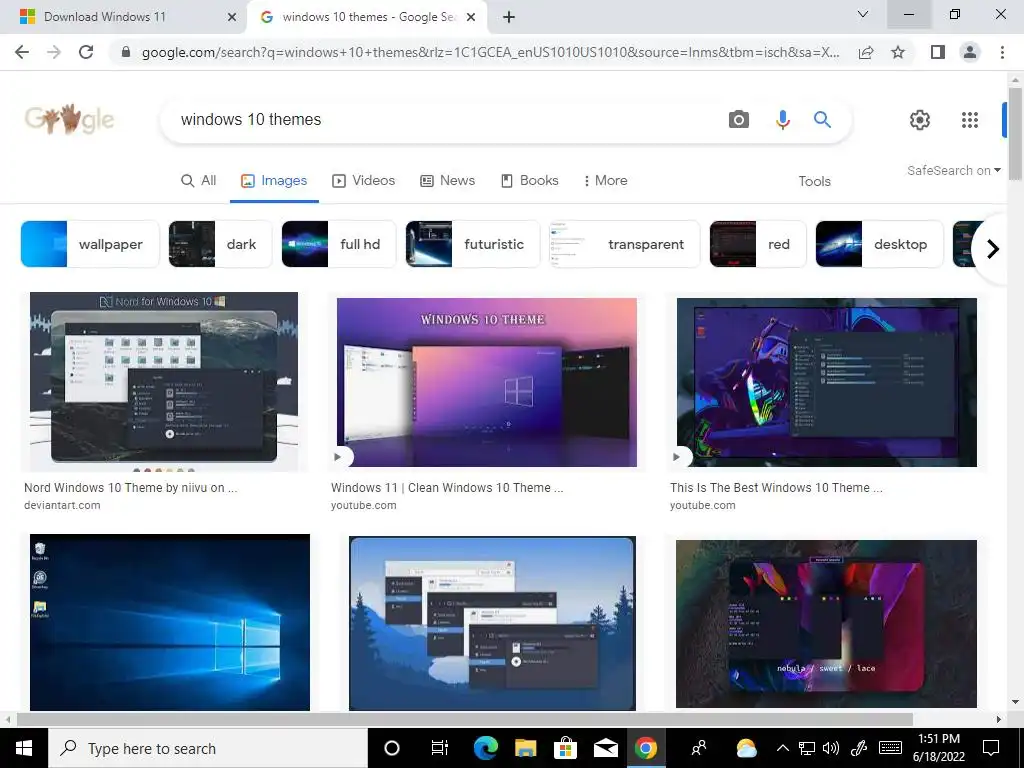The width and height of the screenshot is (1024, 768).
Task: Launch Microsoft Edge from the taskbar
Action: (485, 748)
